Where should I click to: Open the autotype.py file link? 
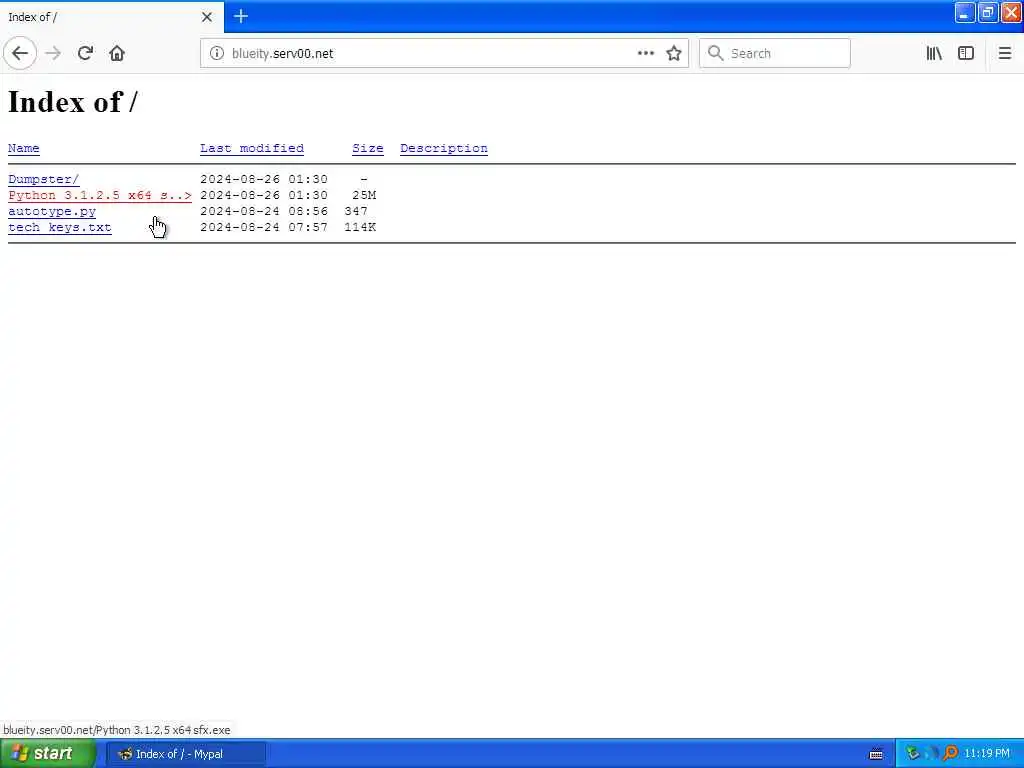tap(52, 212)
